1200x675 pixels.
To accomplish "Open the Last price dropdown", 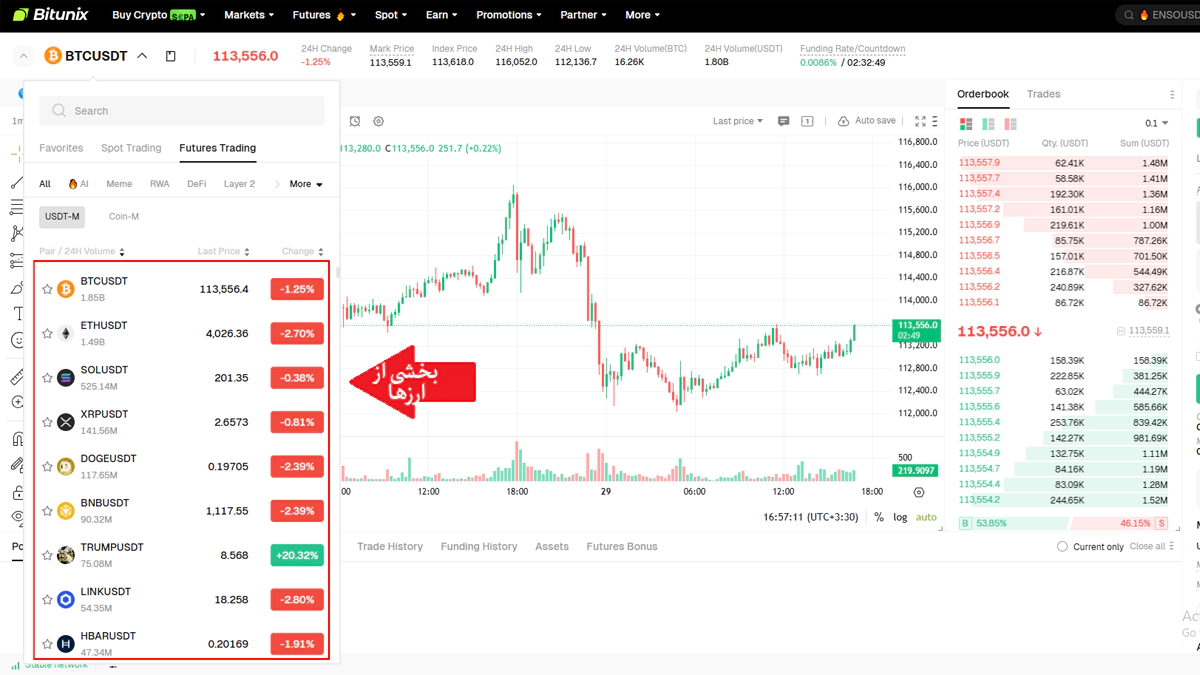I will 737,121.
